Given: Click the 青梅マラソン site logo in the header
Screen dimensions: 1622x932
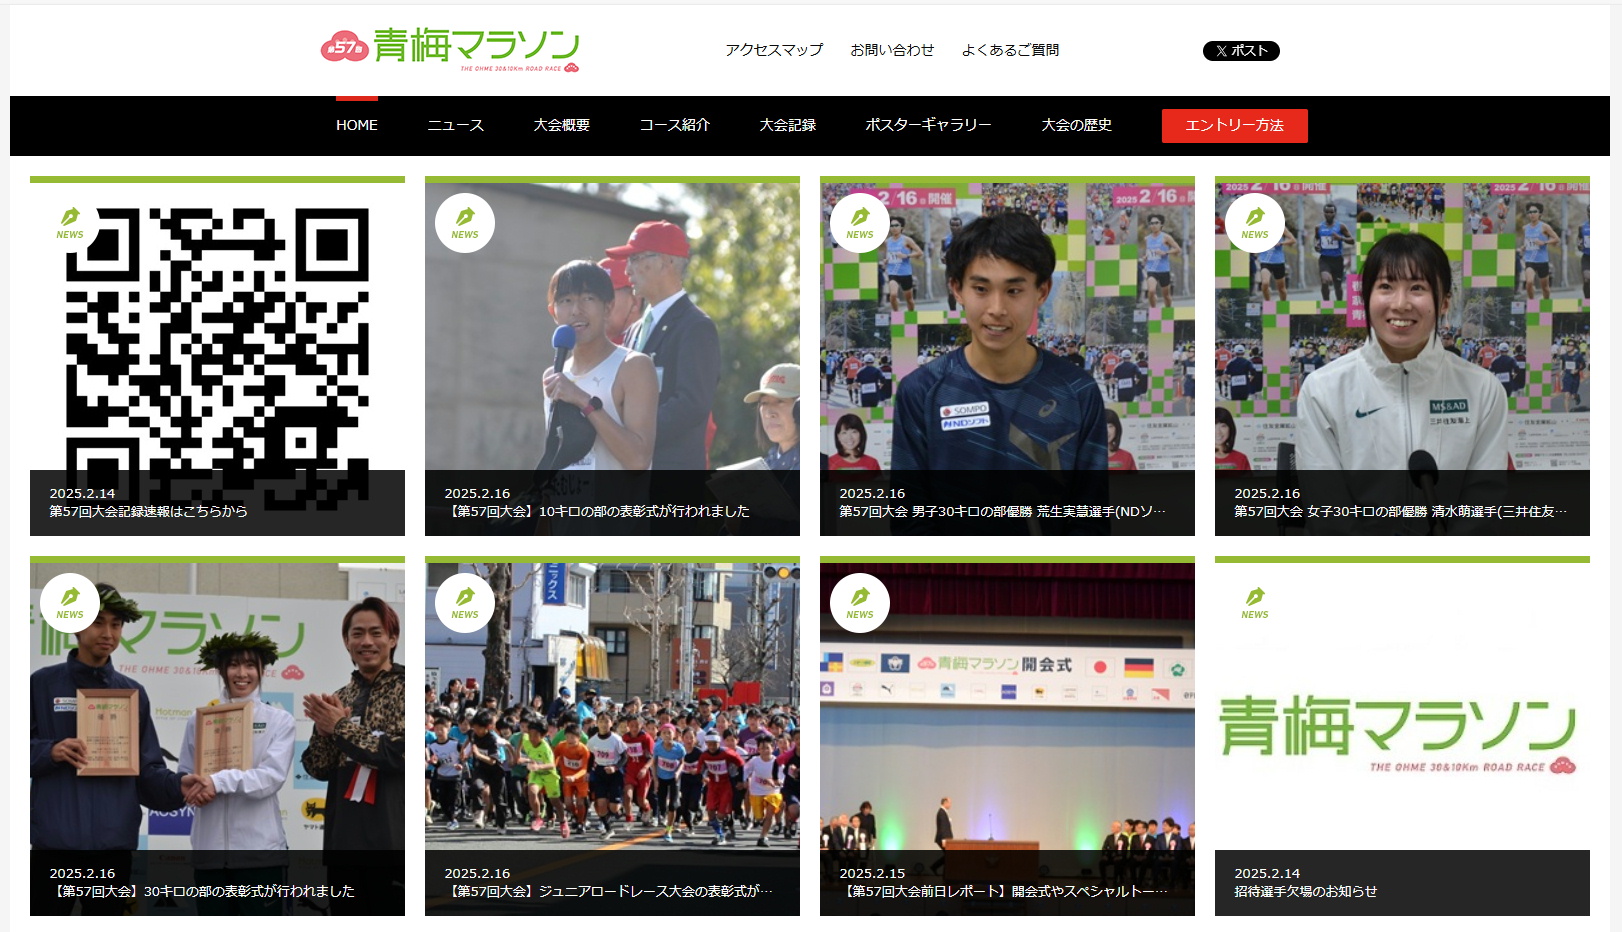Looking at the screenshot, I should [450, 49].
